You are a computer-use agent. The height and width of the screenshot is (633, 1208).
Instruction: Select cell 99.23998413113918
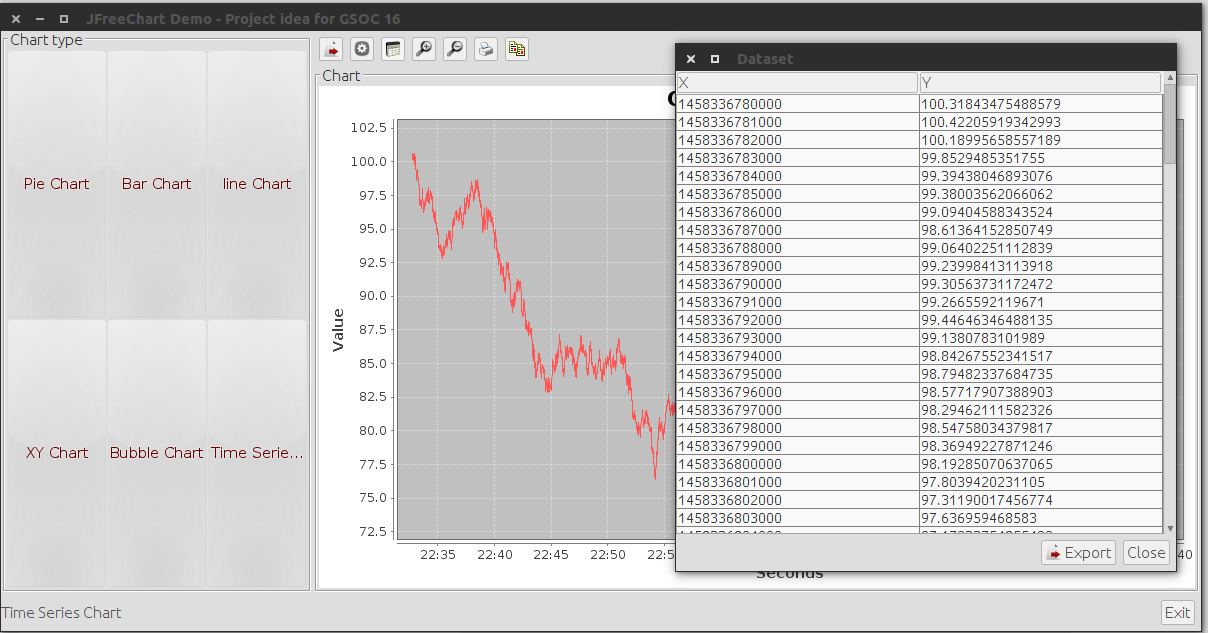1041,266
